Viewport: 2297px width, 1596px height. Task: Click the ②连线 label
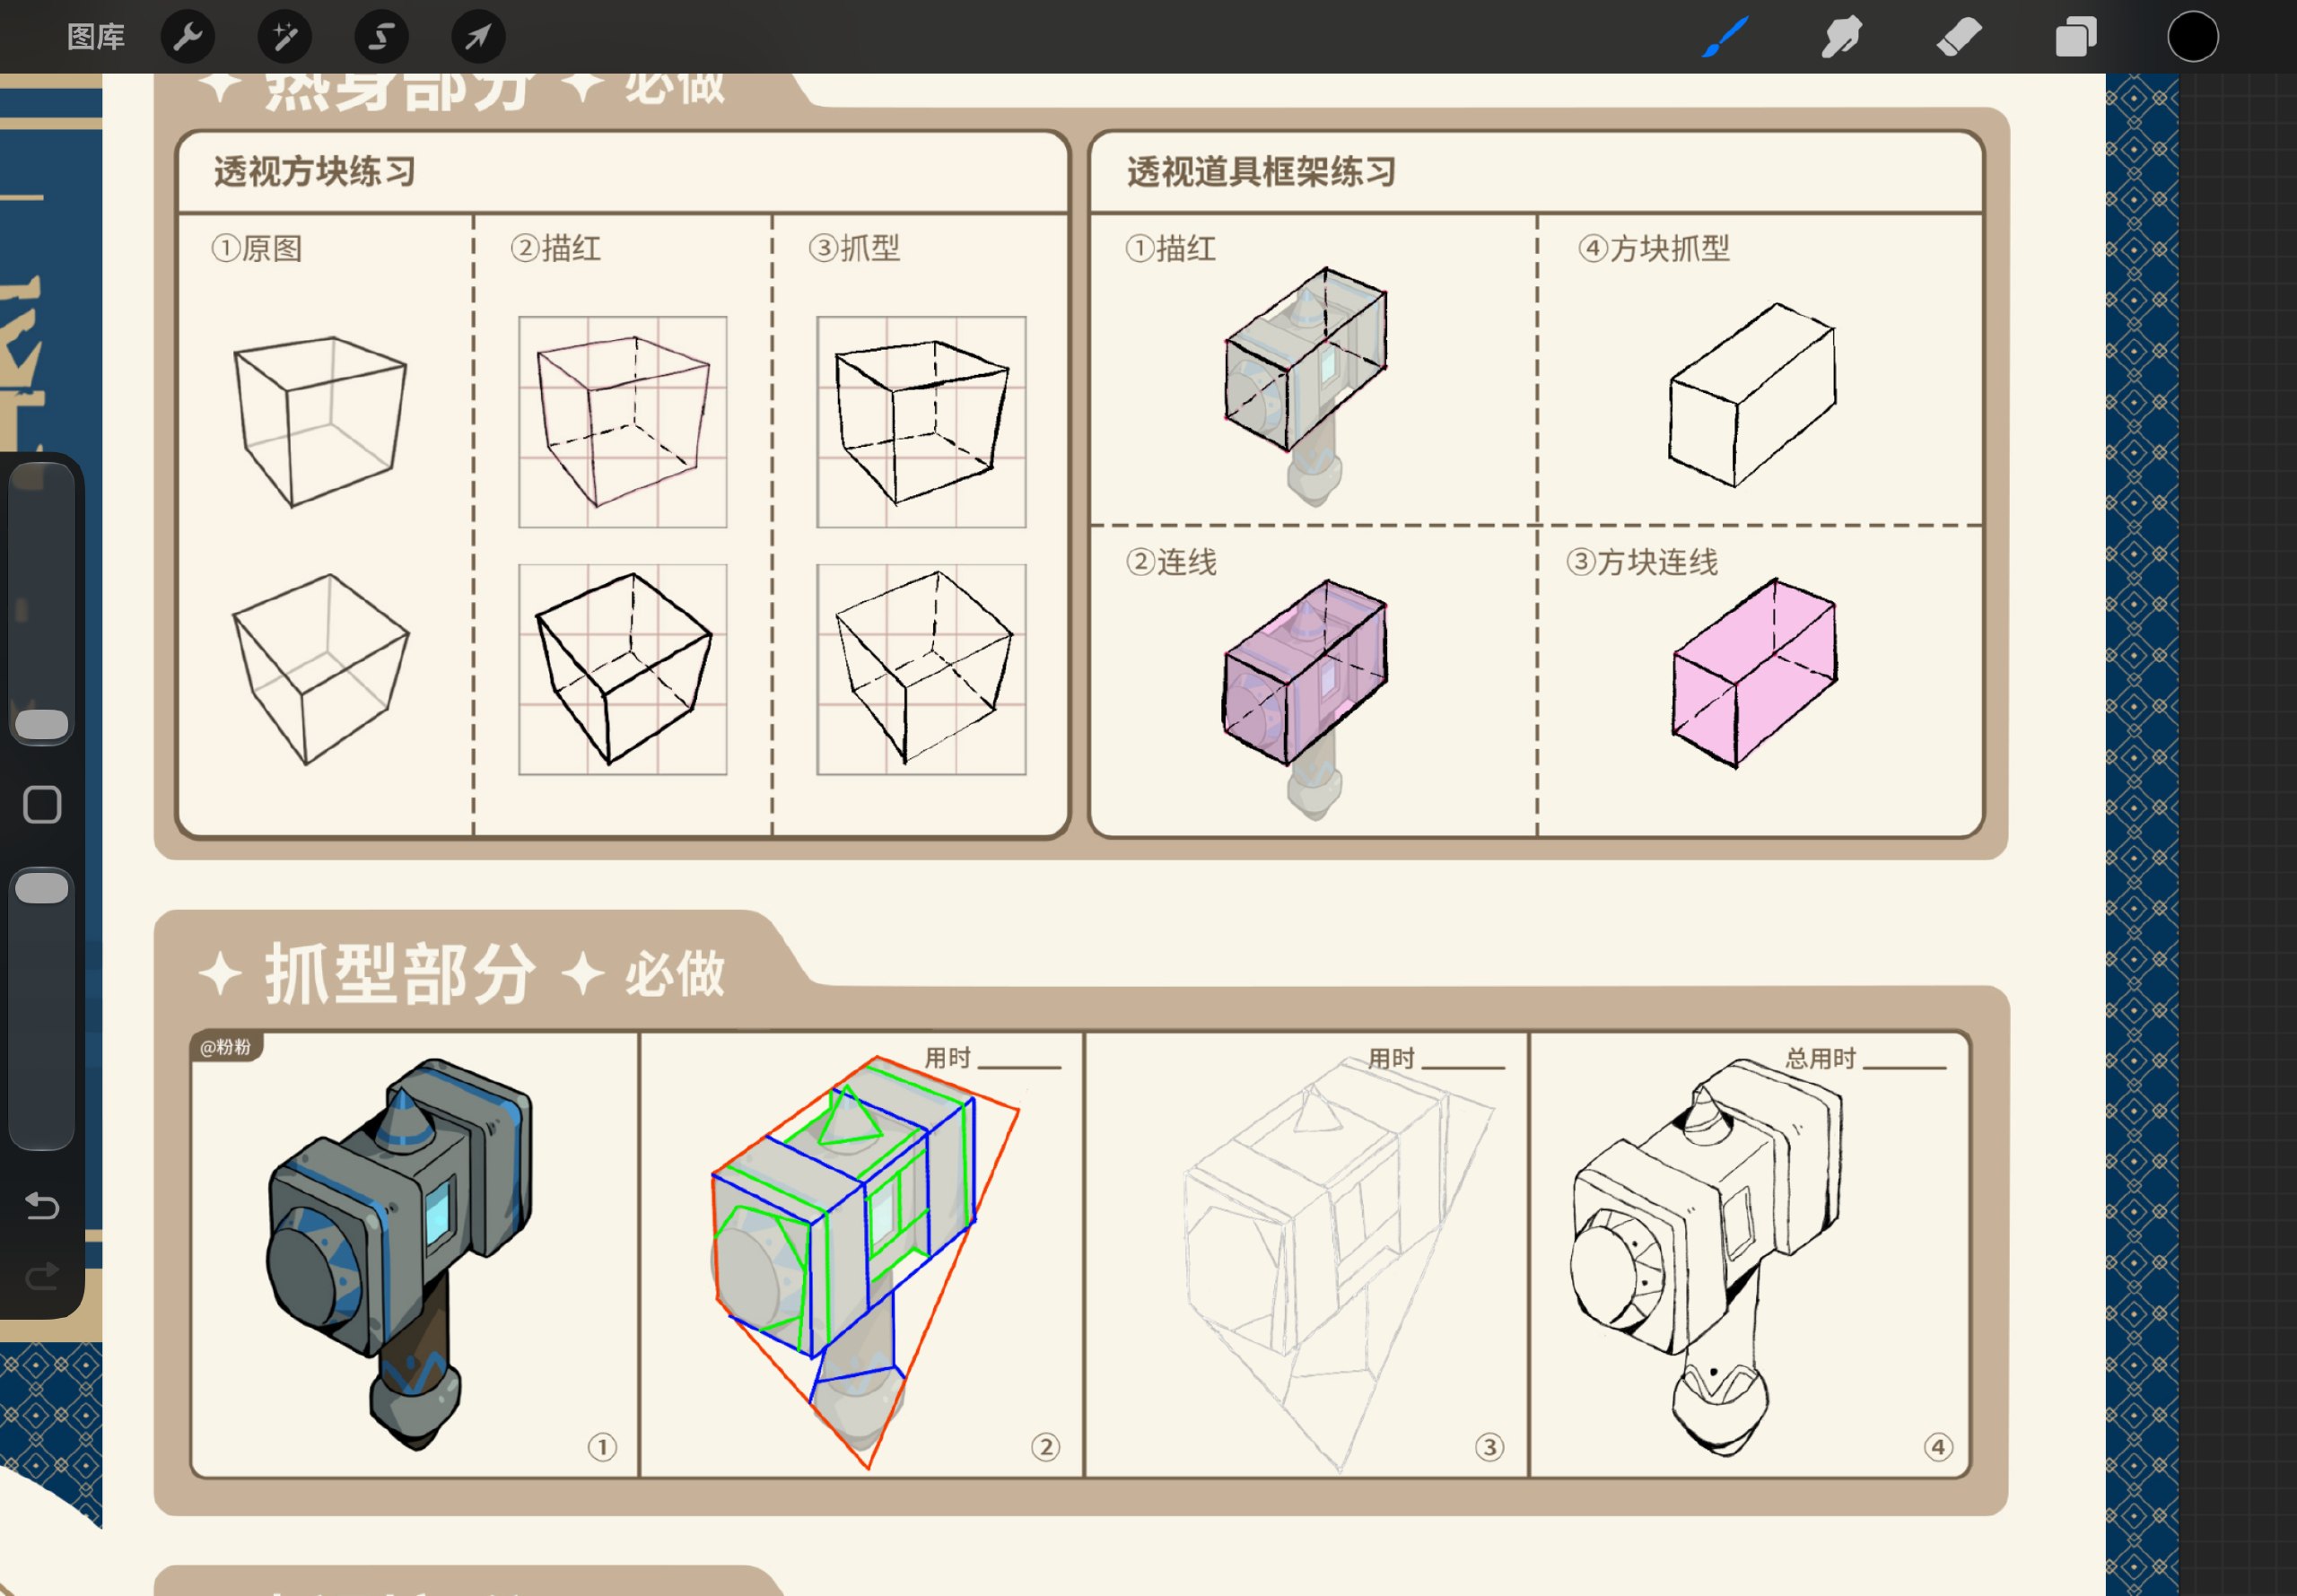coord(1171,562)
